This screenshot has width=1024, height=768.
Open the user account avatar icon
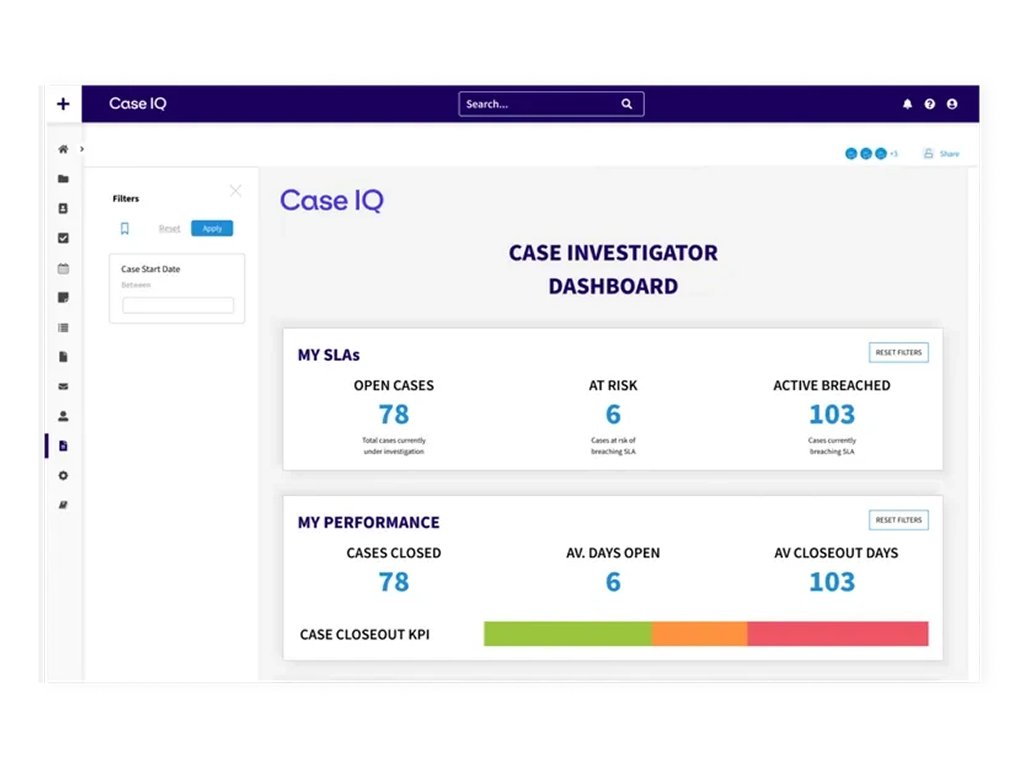[952, 104]
